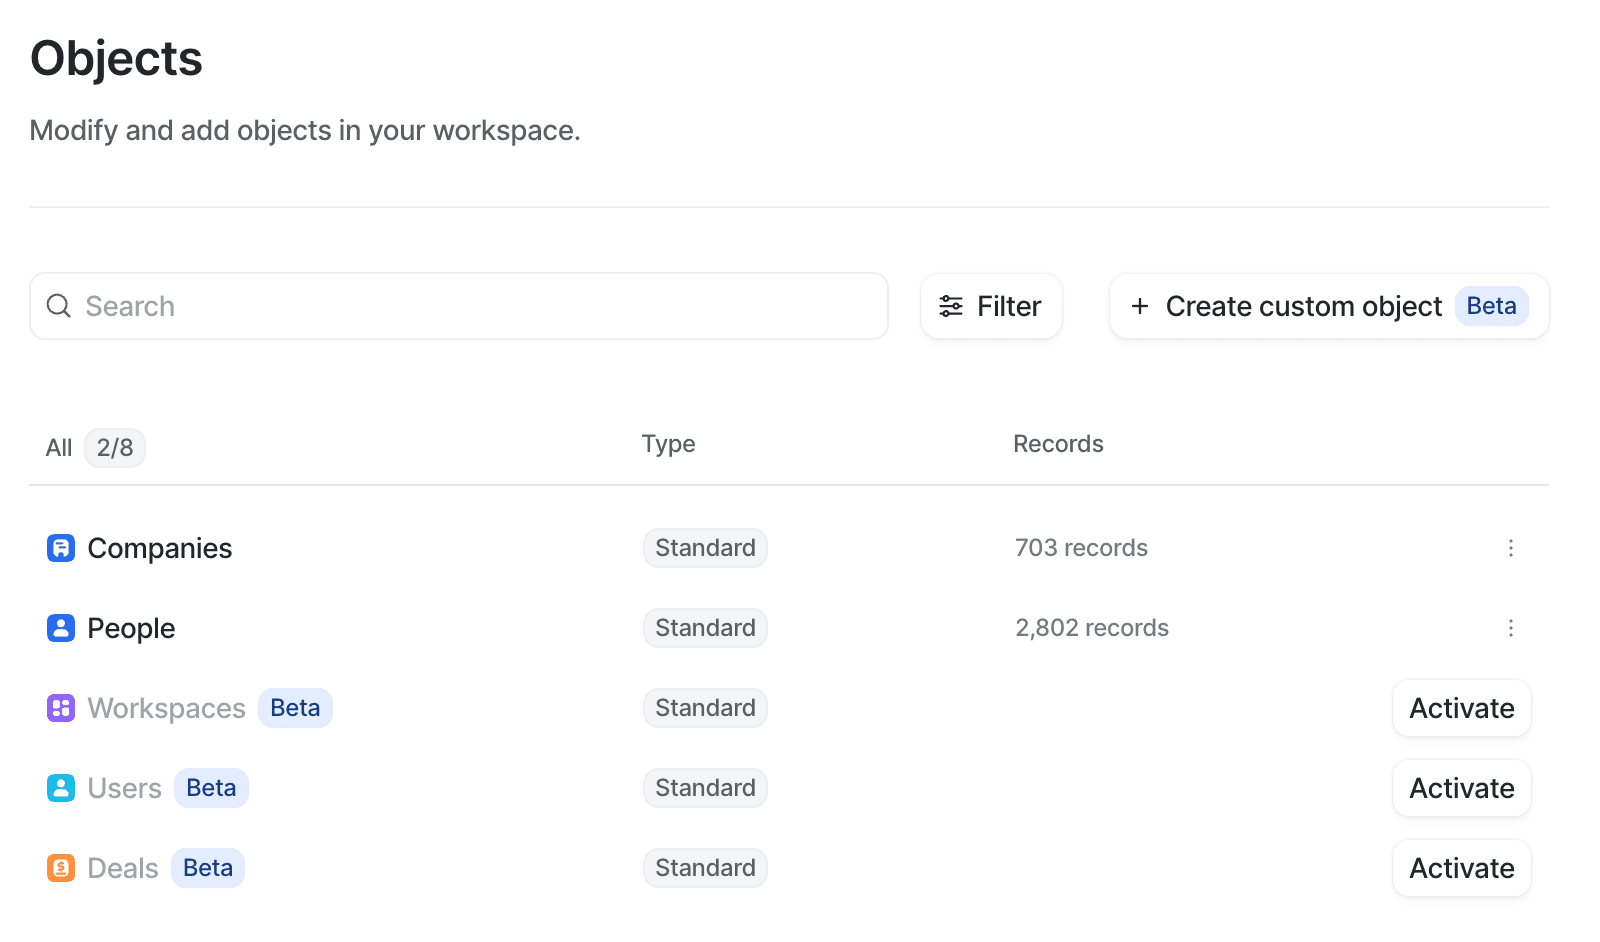The width and height of the screenshot is (1600, 942).
Task: Activate the Deals object
Action: [x=1461, y=868]
